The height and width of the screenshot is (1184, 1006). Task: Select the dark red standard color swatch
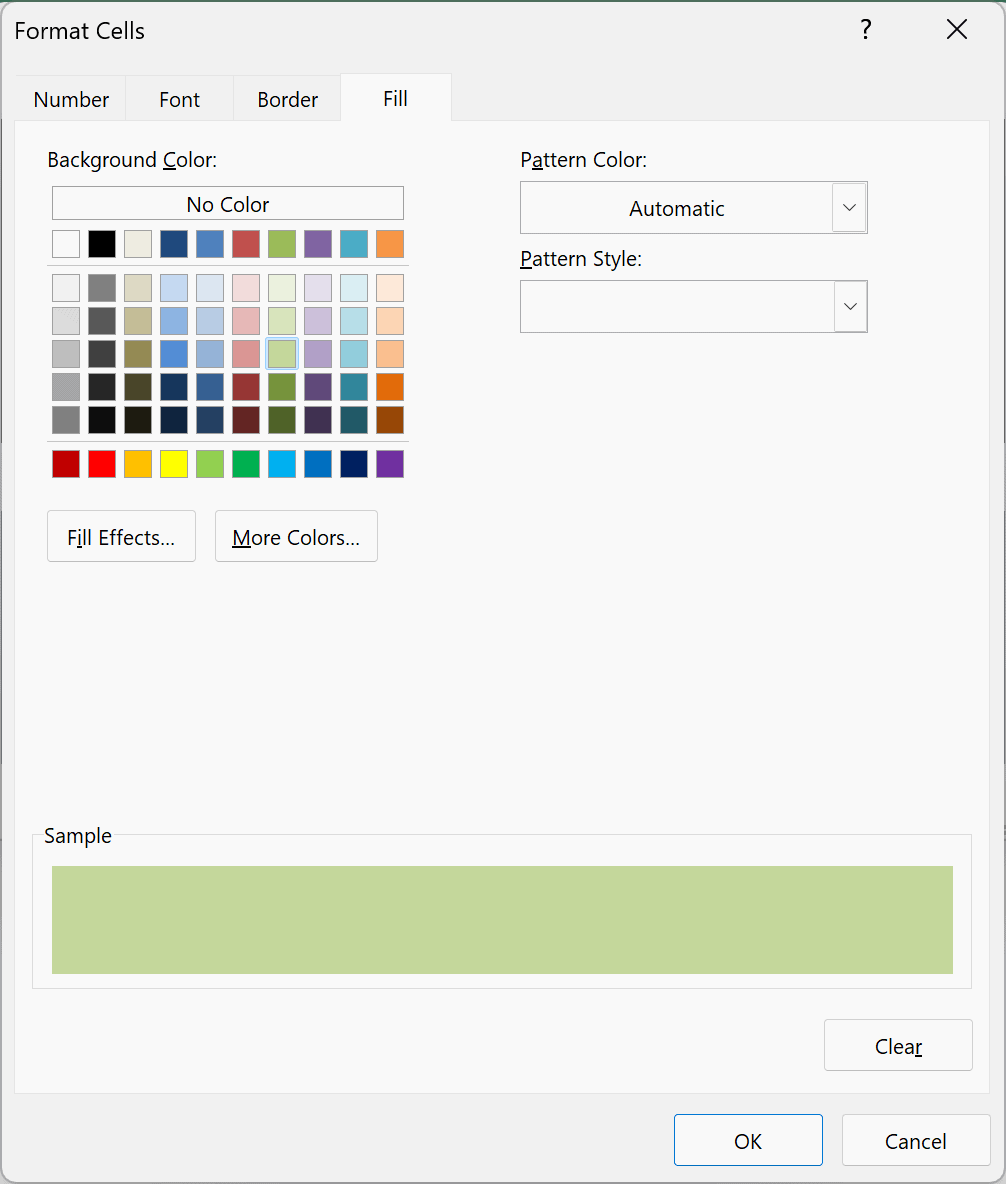66,464
